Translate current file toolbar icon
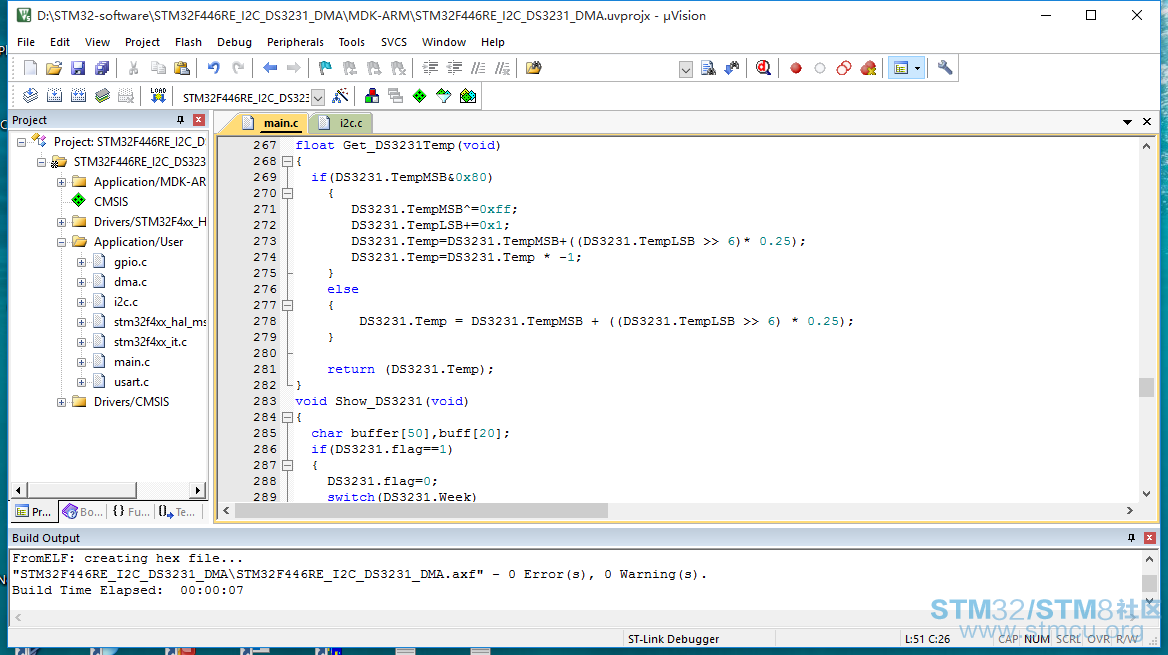Image resolution: width=1168 pixels, height=655 pixels. [31, 95]
